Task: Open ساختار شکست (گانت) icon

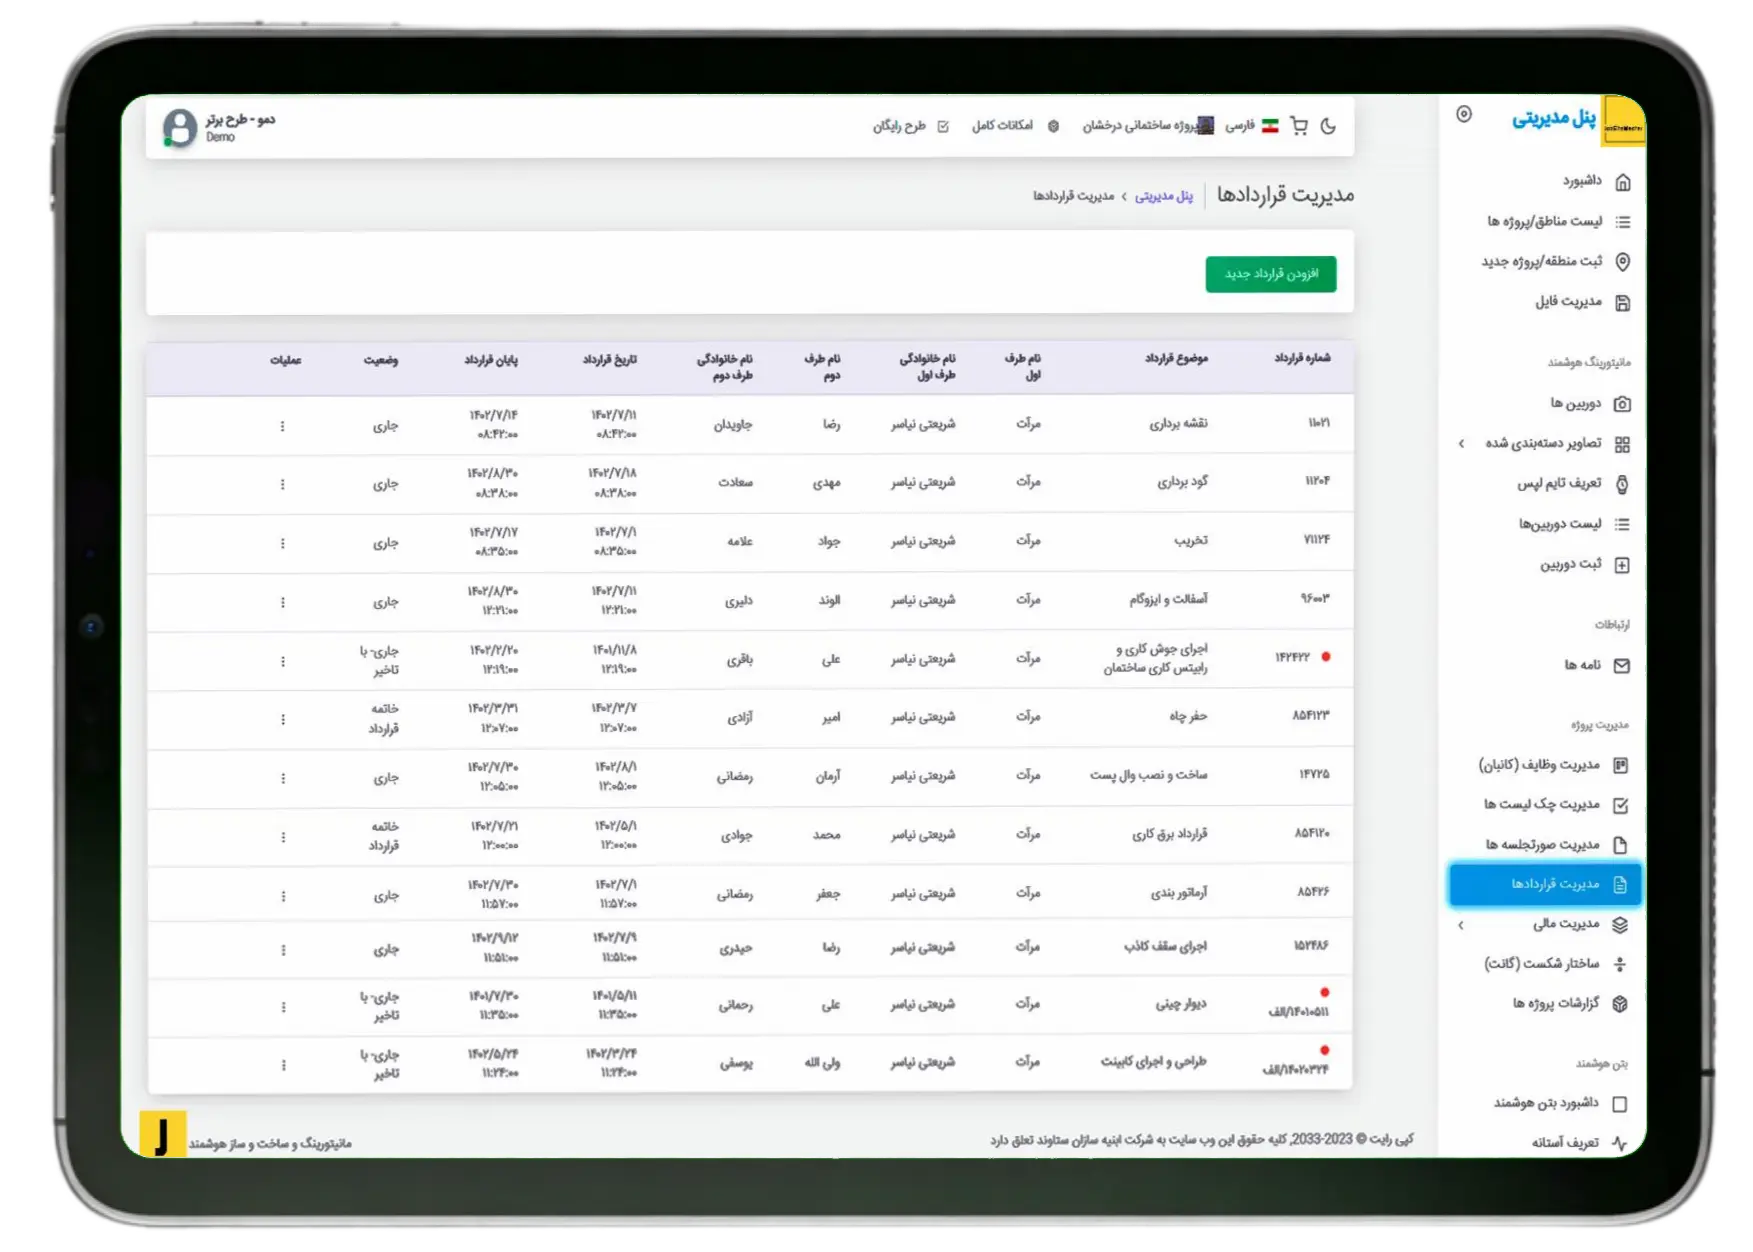Action: pyautogui.click(x=1620, y=964)
